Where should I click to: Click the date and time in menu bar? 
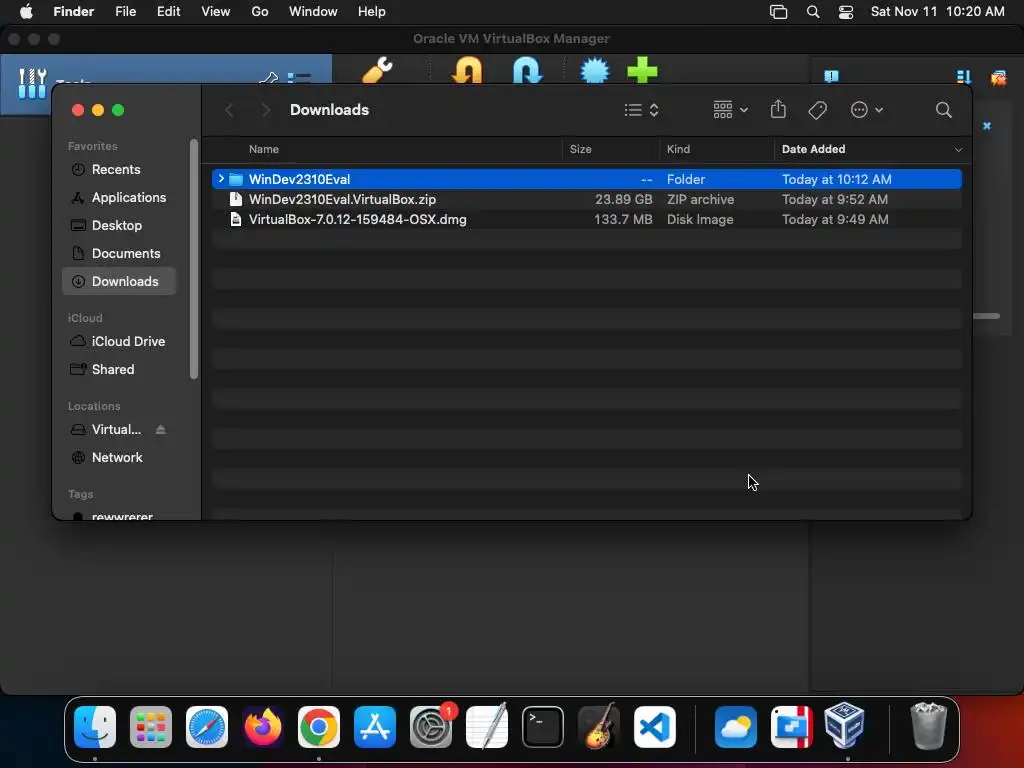[937, 12]
